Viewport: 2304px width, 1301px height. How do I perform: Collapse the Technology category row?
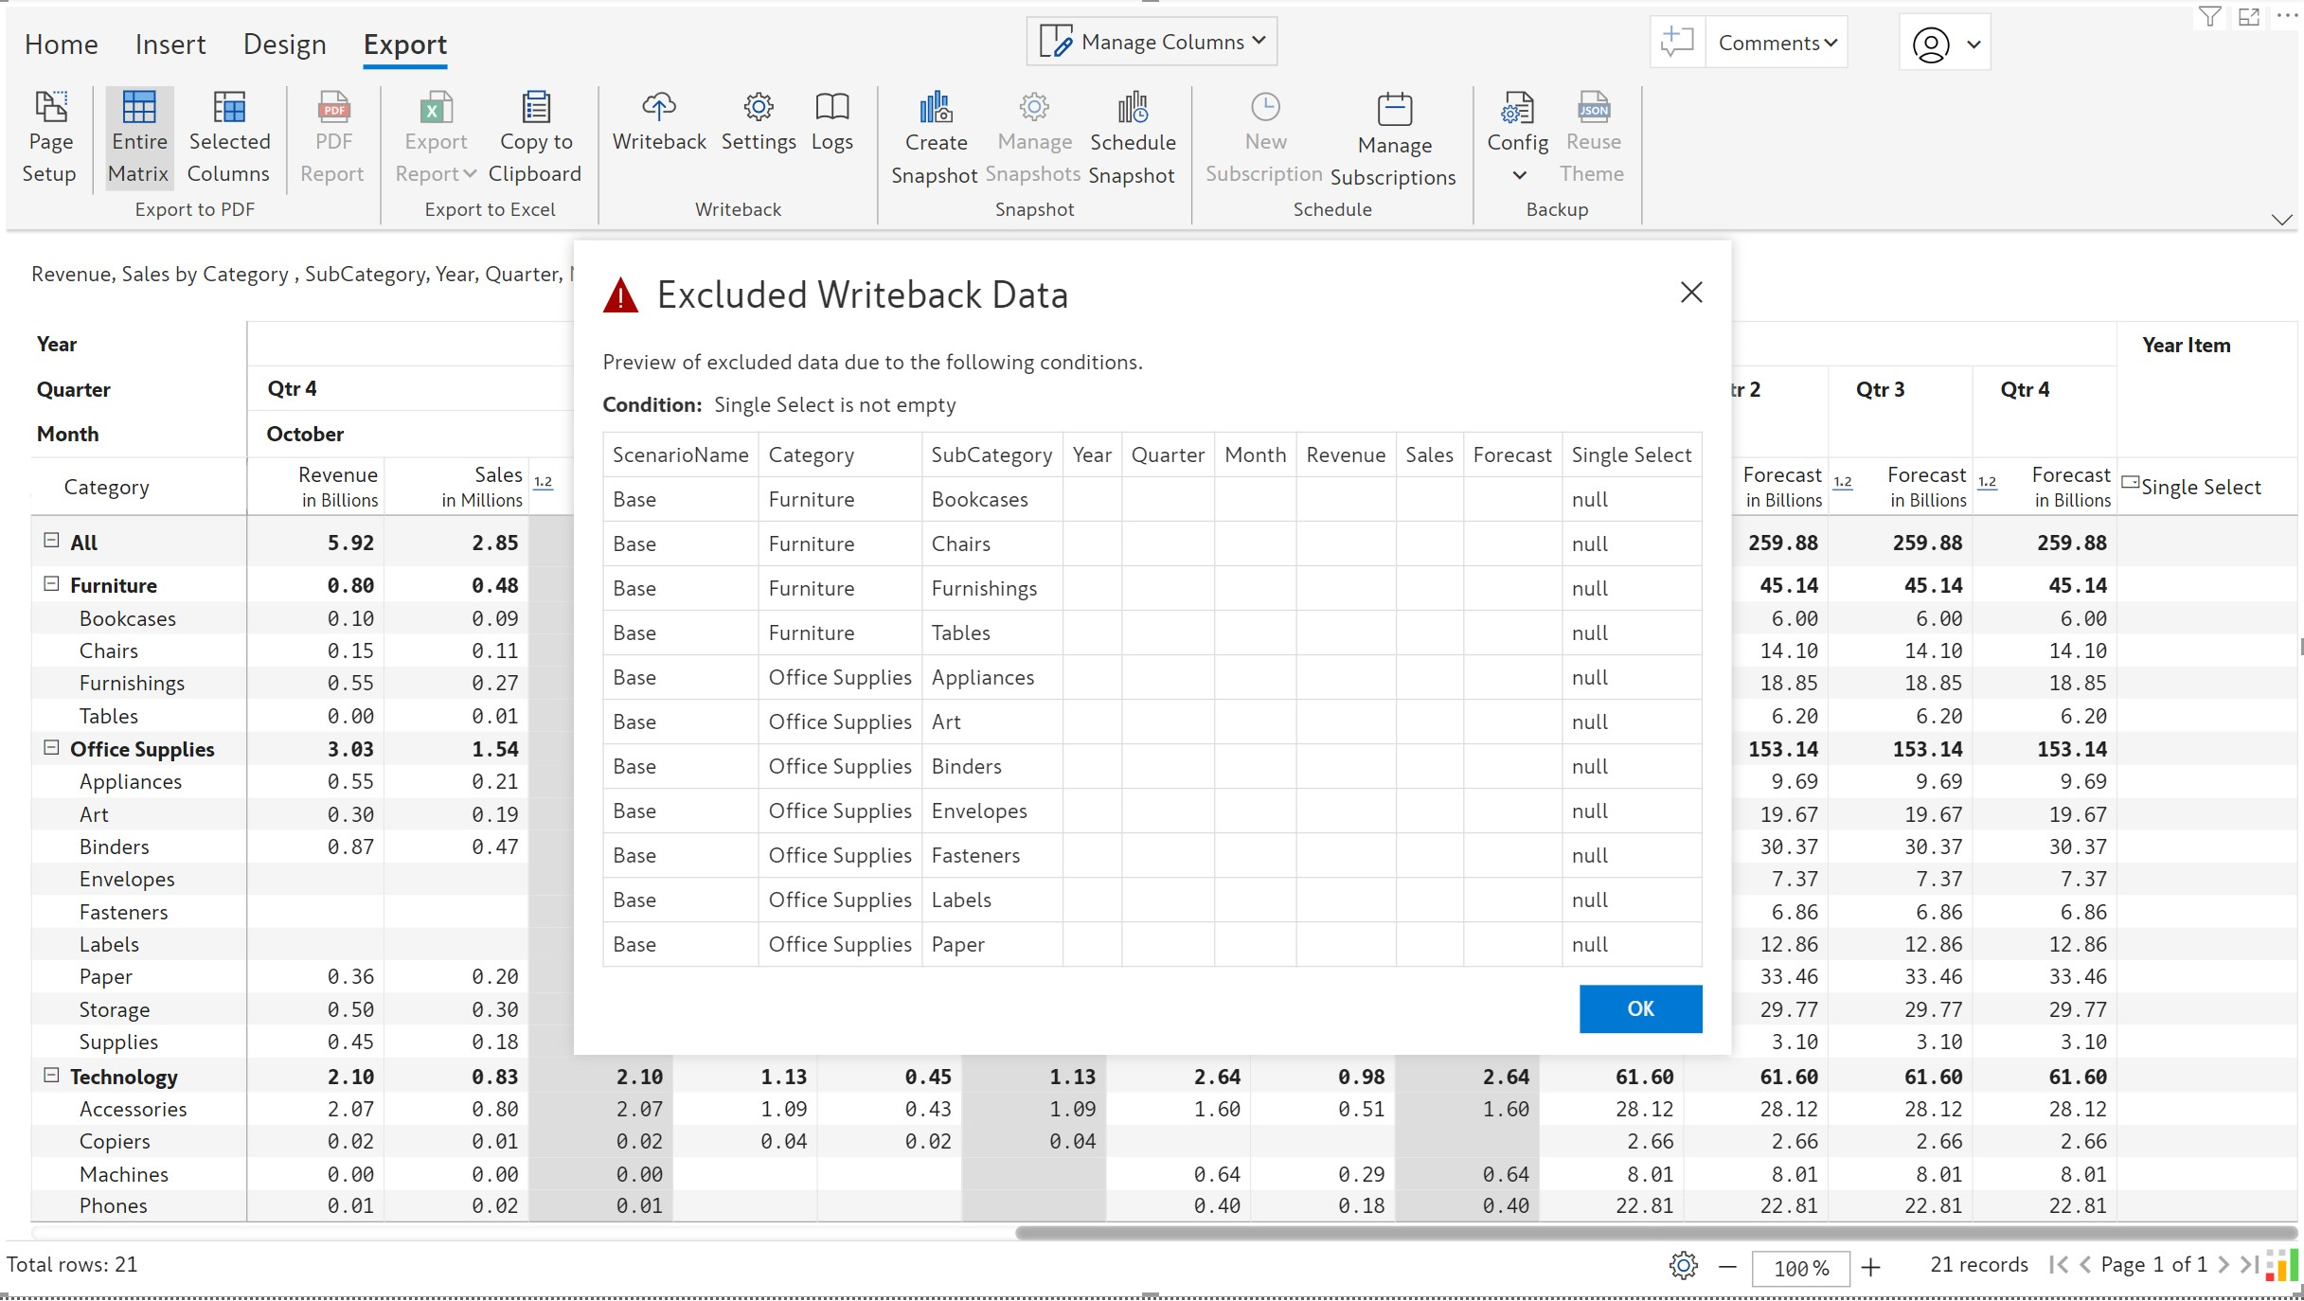pyautogui.click(x=51, y=1075)
